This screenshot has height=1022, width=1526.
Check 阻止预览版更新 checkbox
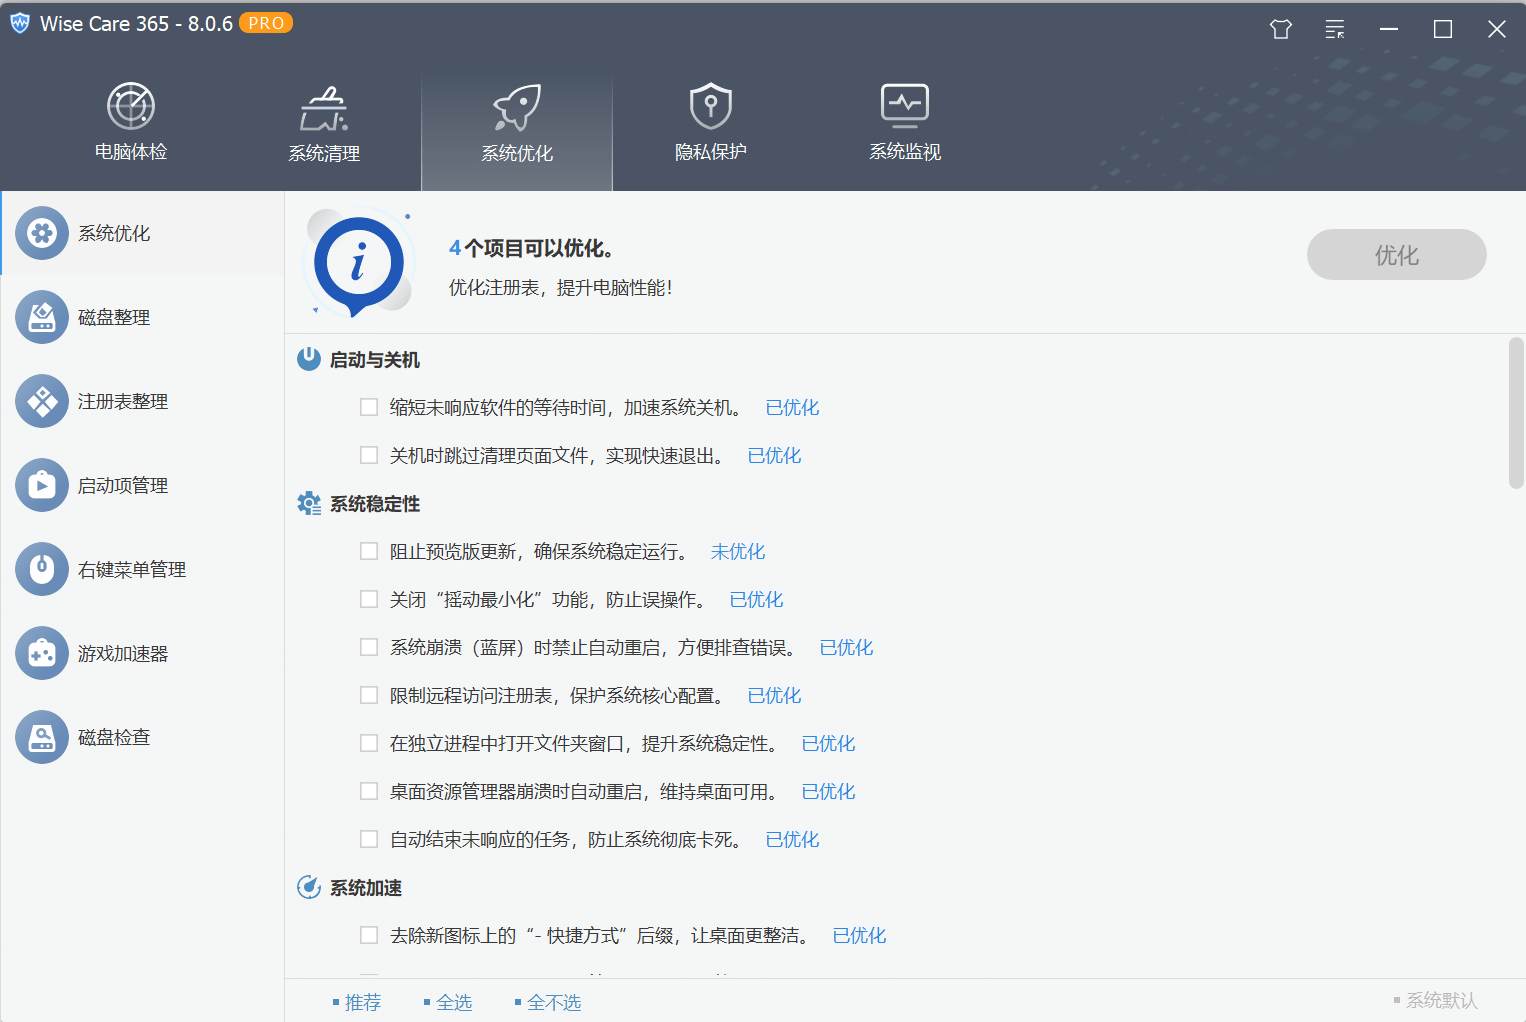tap(369, 551)
